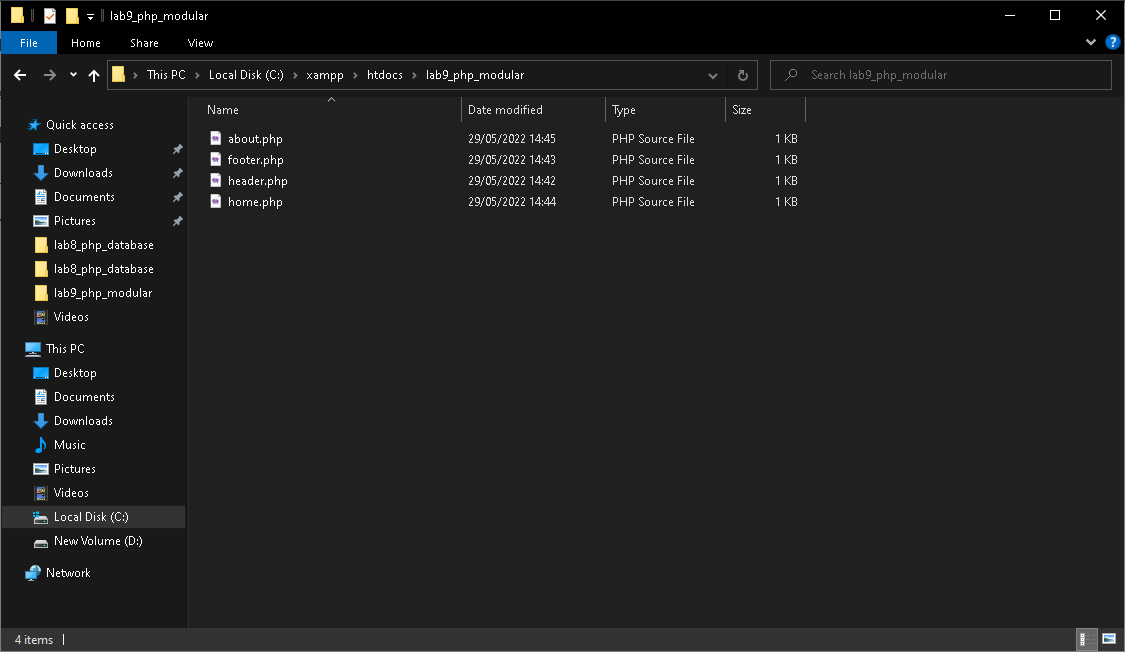Select Local Disk (C:) in navigation pane
The height and width of the screenshot is (652, 1125).
[x=93, y=516]
